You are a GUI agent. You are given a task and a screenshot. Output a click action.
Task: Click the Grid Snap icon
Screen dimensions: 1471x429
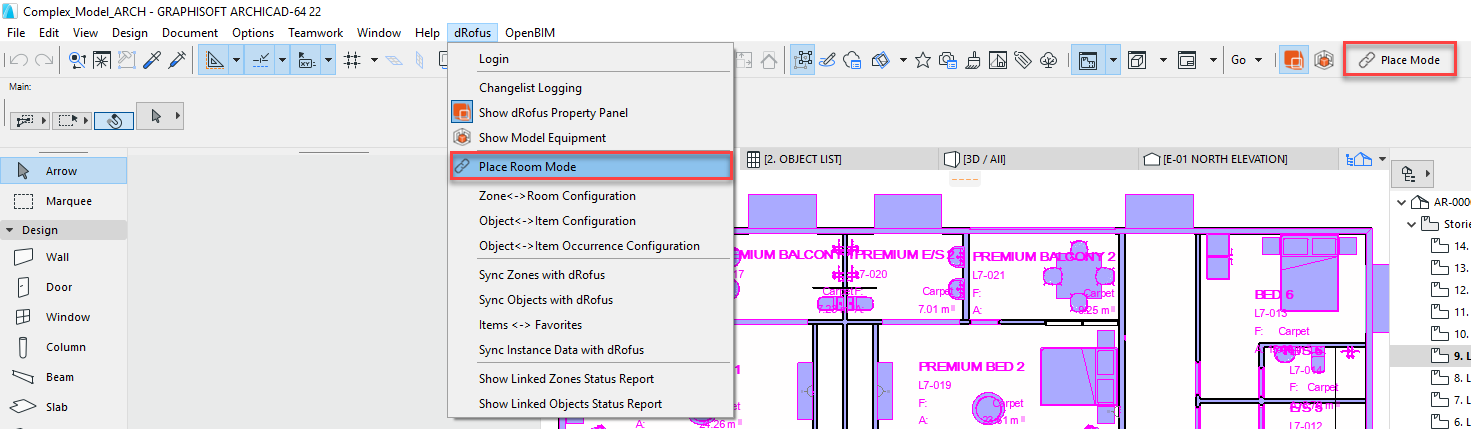tap(352, 60)
